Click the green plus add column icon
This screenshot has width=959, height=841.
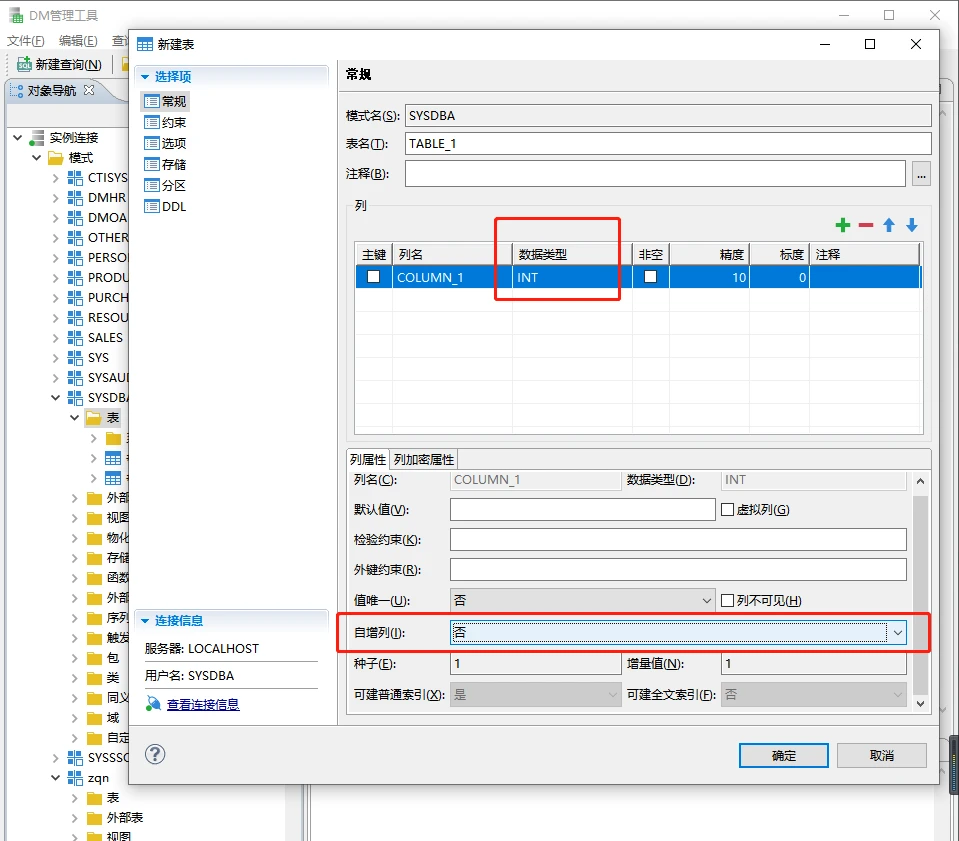[843, 226]
